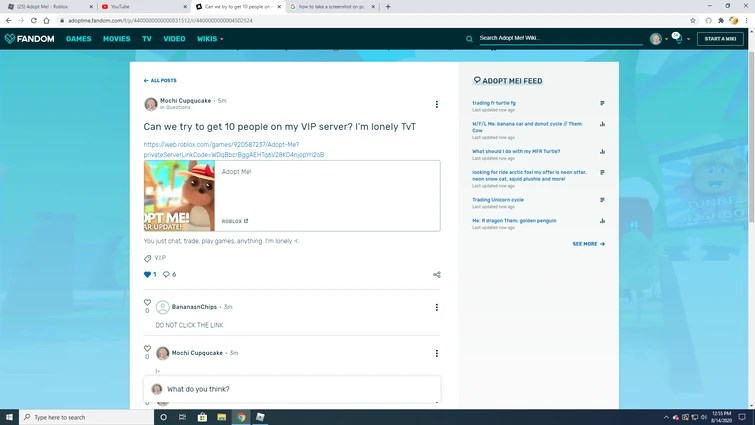The width and height of the screenshot is (755, 425).
Task: Open Chrome three-dot menu
Action: [x=746, y=20]
